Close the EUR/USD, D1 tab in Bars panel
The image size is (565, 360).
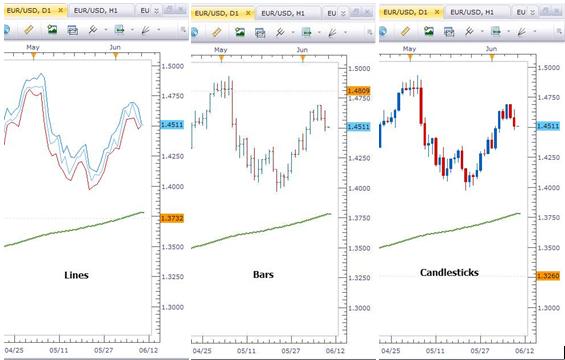tap(248, 13)
